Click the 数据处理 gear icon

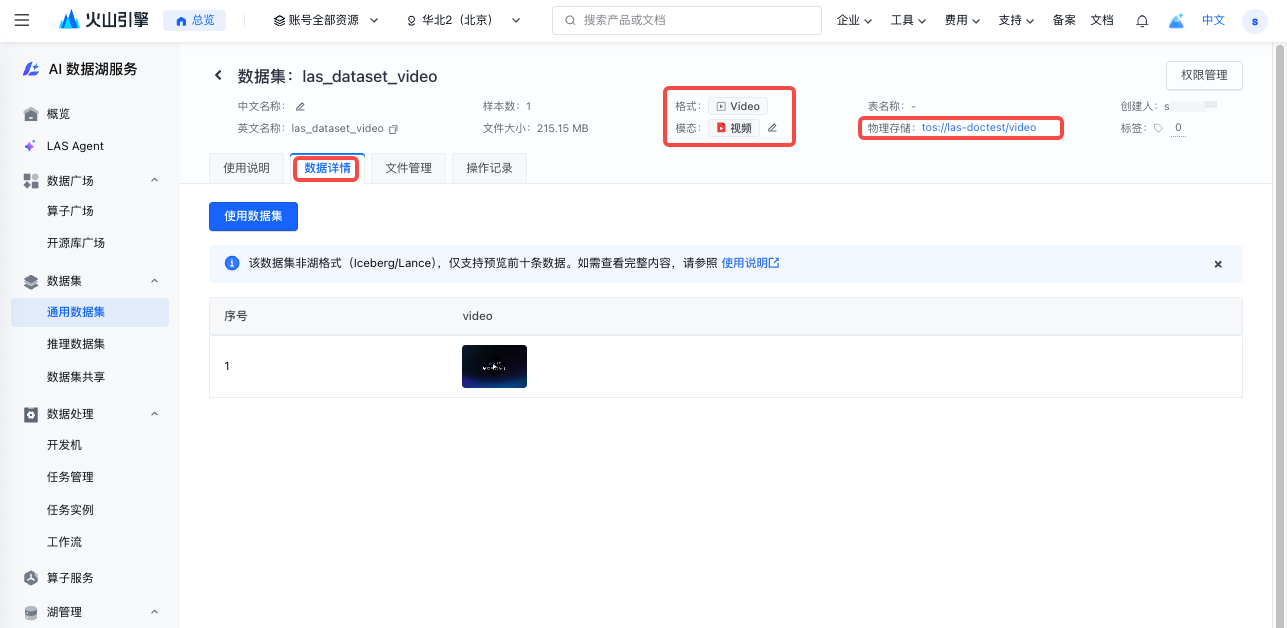coord(31,414)
